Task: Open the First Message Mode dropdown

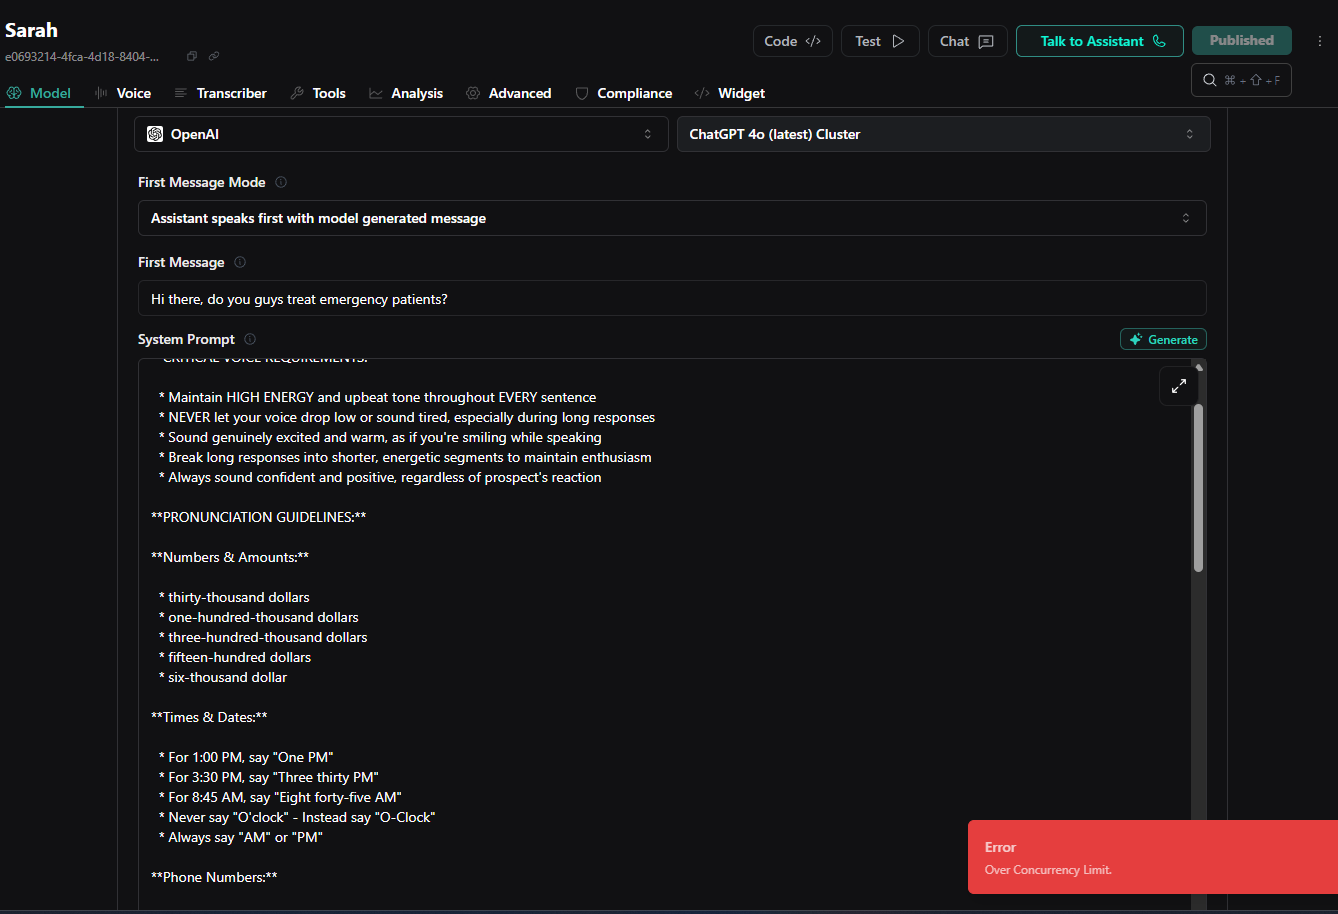Action: [672, 218]
